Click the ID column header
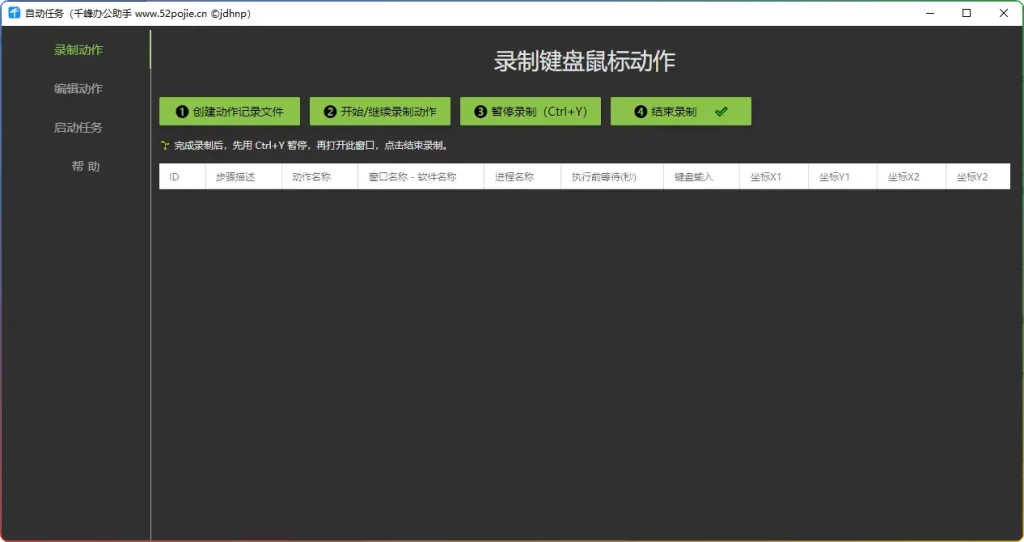The image size is (1024, 542). pos(174,177)
